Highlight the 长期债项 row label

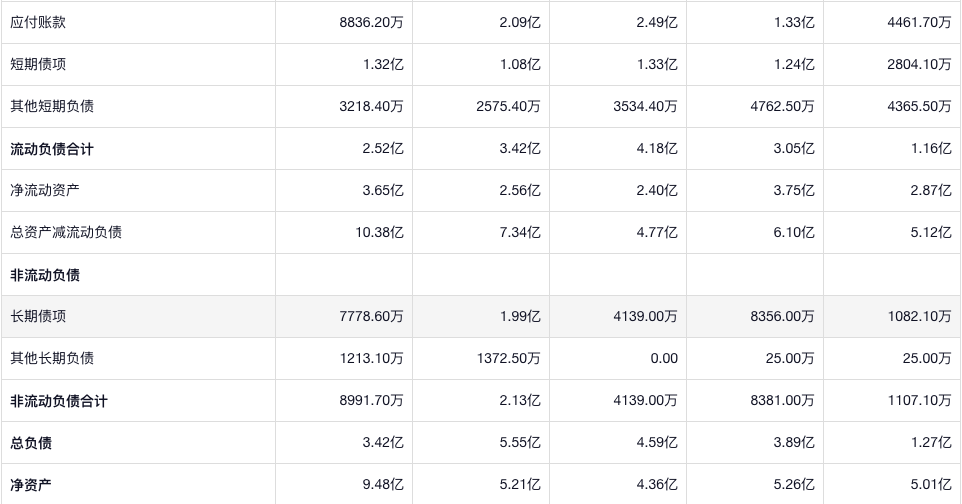pyautogui.click(x=38, y=316)
